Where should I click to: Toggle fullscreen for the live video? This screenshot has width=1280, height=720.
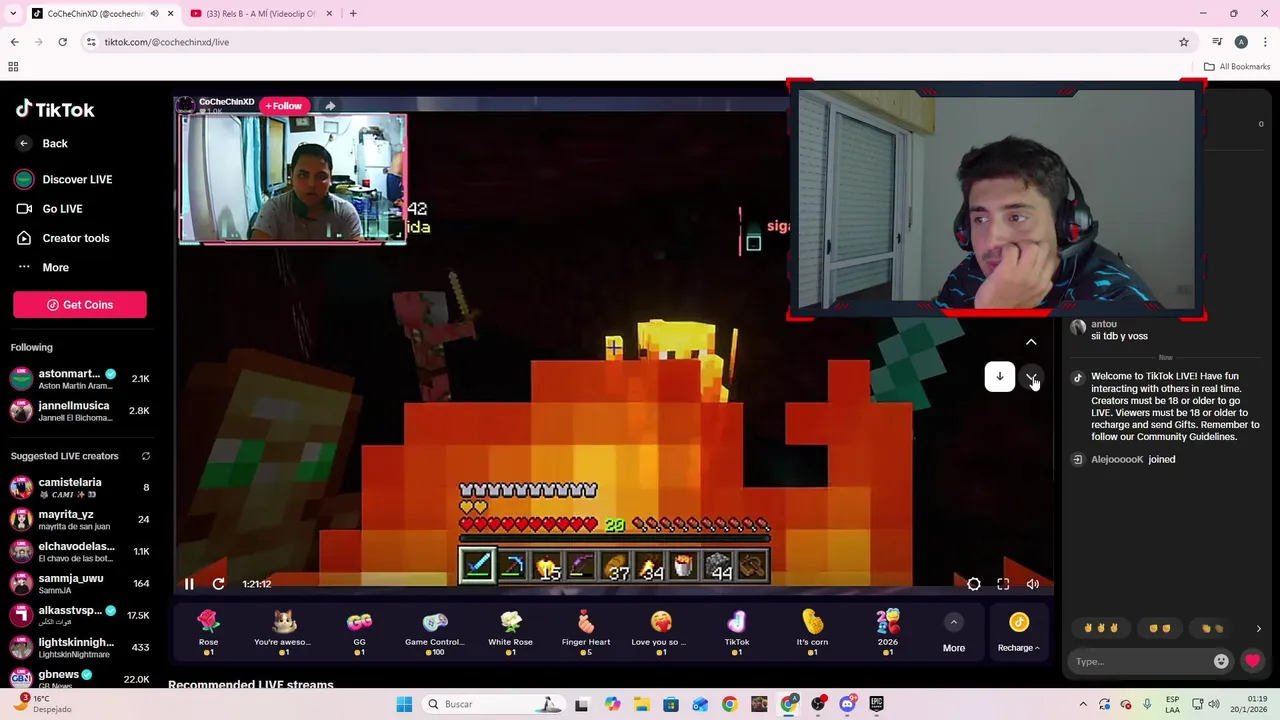tap(1003, 584)
